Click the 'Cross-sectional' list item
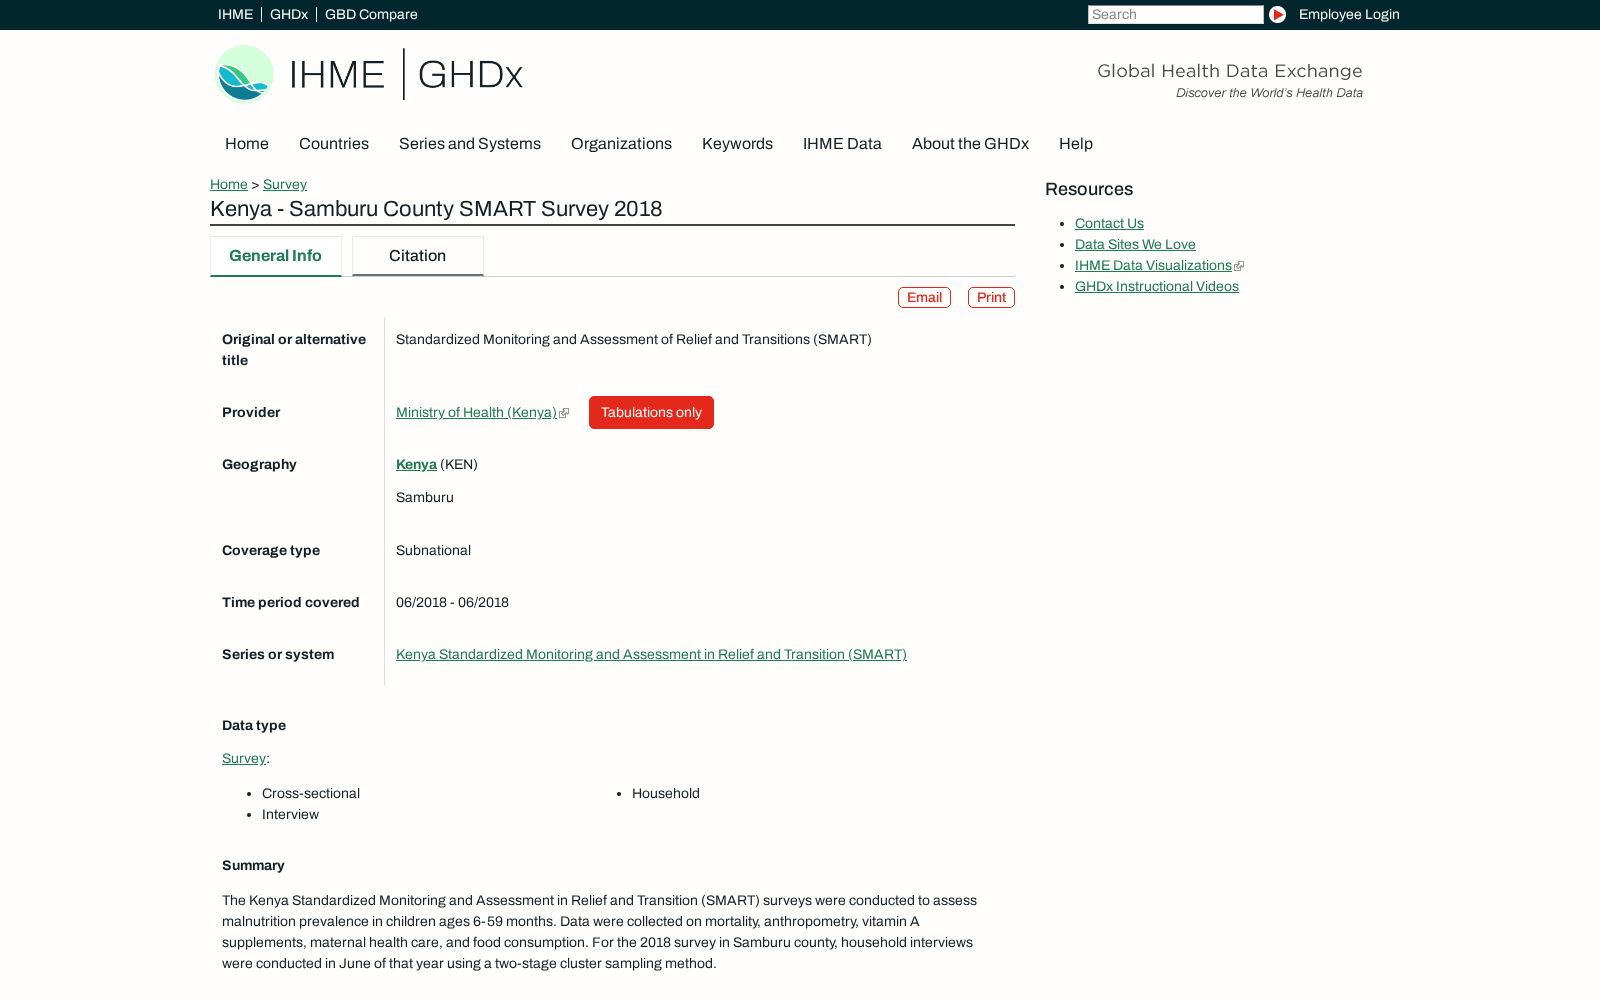The height and width of the screenshot is (1000, 1600). pos(311,793)
